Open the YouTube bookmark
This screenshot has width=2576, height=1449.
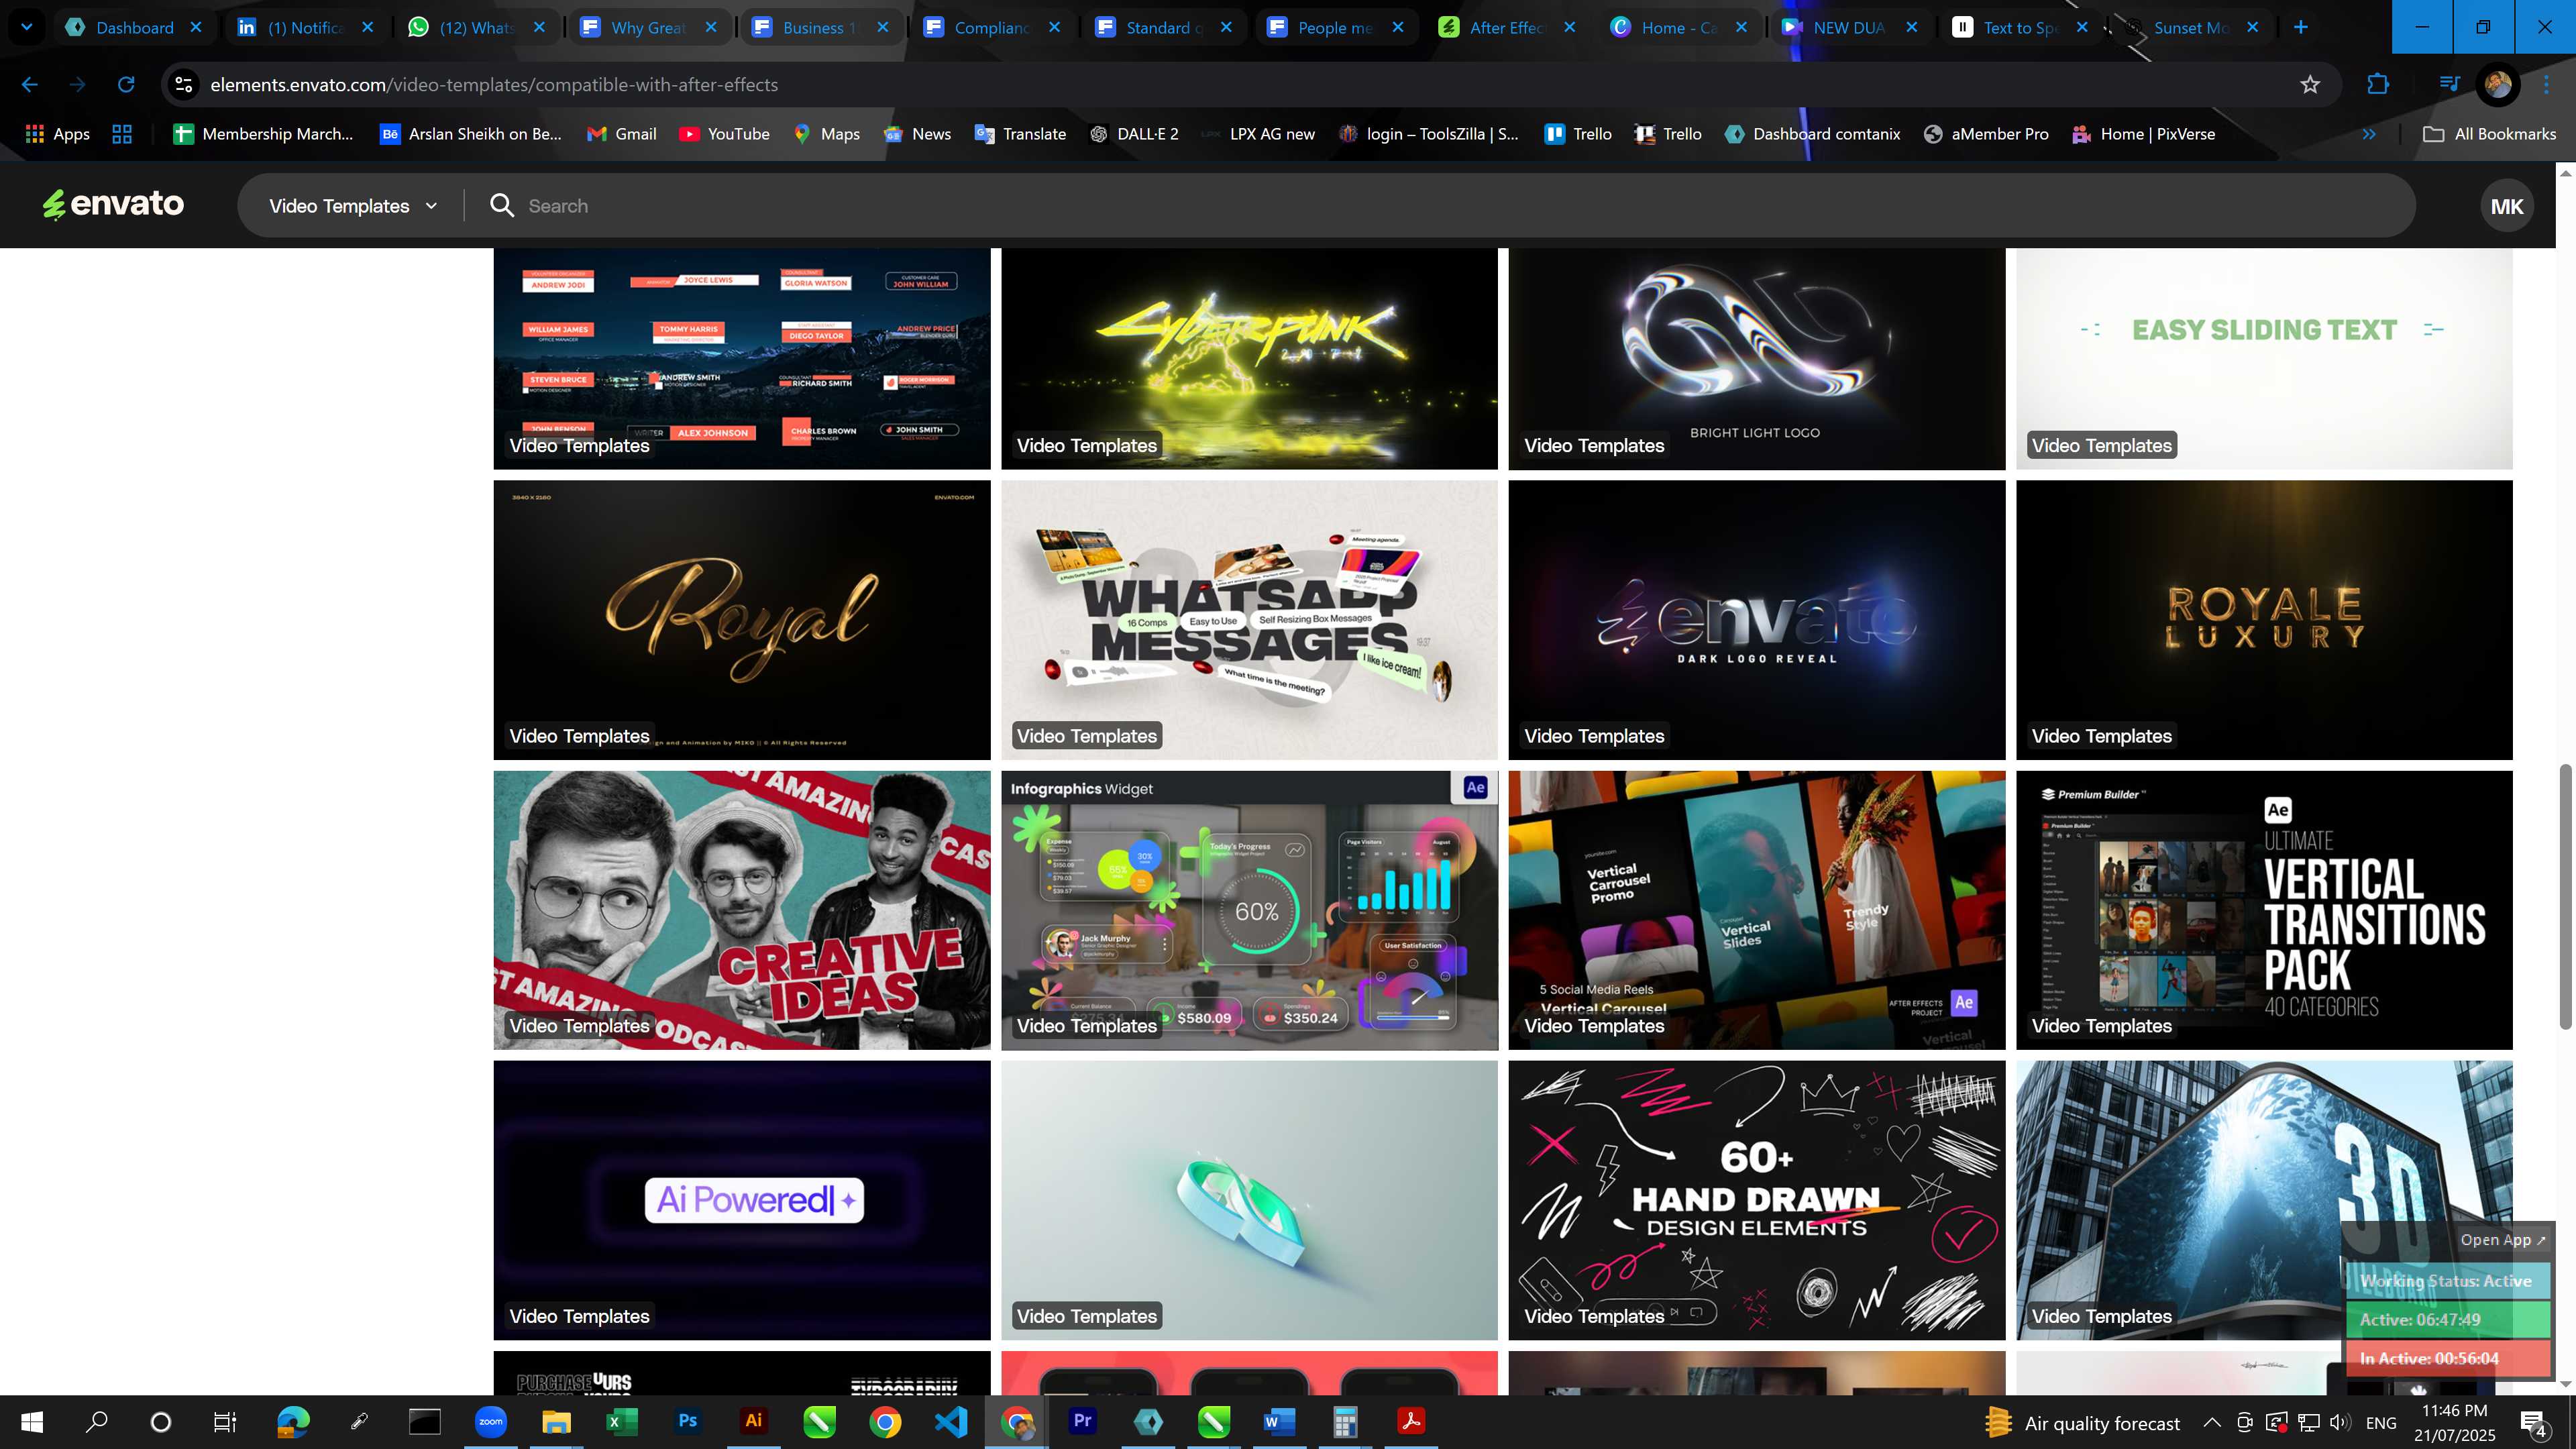pyautogui.click(x=724, y=134)
